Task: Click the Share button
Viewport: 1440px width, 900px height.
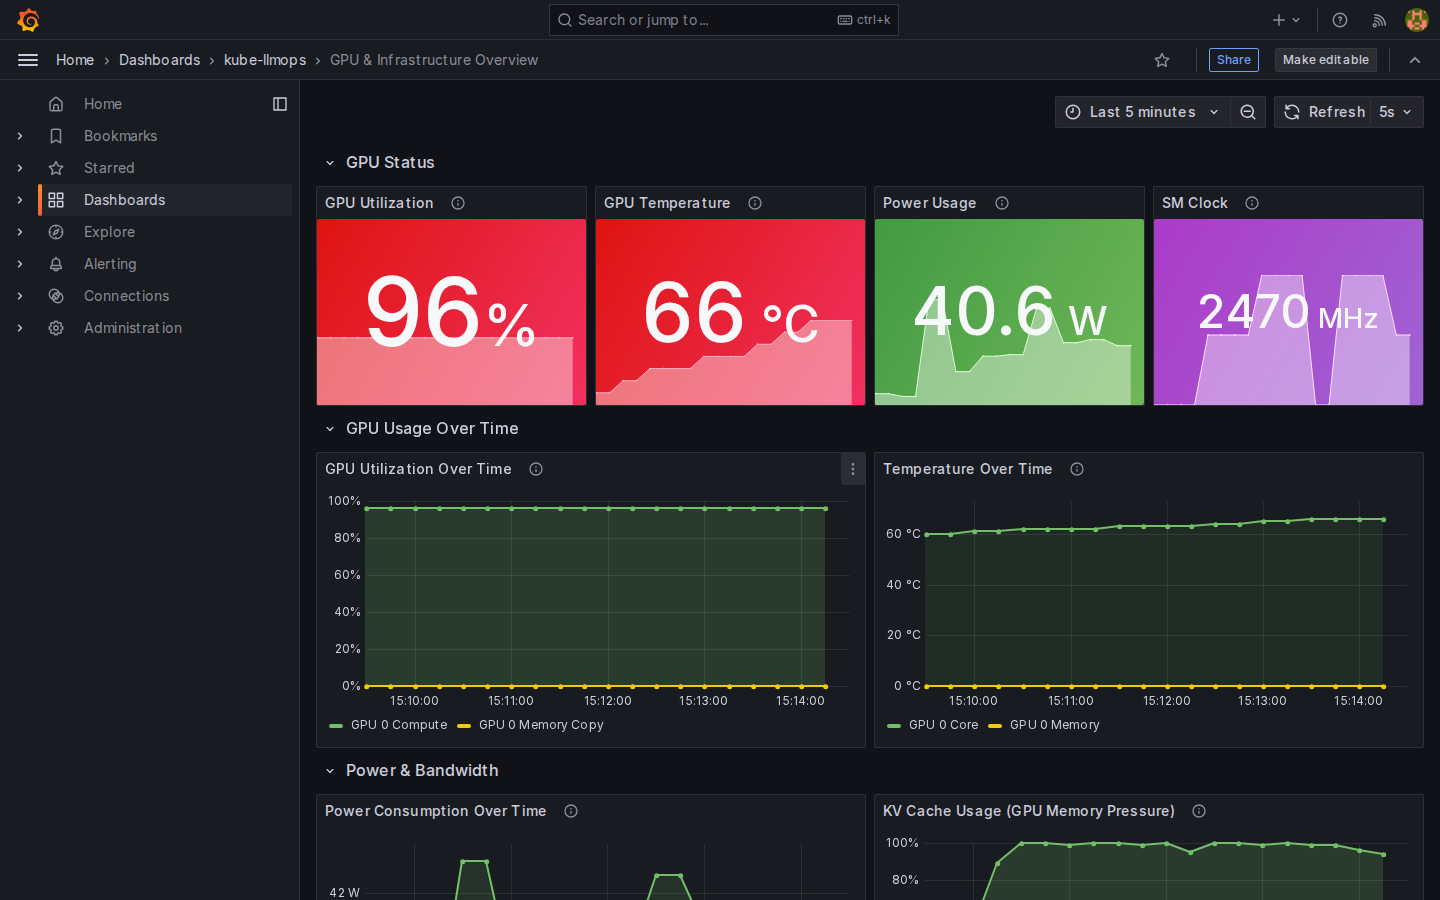Action: click(1234, 60)
